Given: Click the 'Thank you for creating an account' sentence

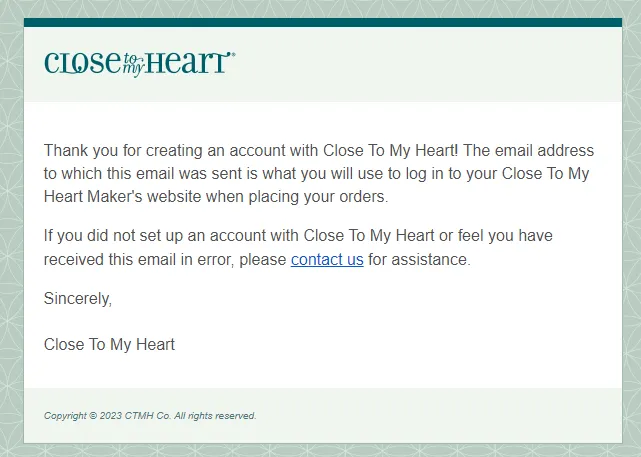Looking at the screenshot, I should click(251, 150).
